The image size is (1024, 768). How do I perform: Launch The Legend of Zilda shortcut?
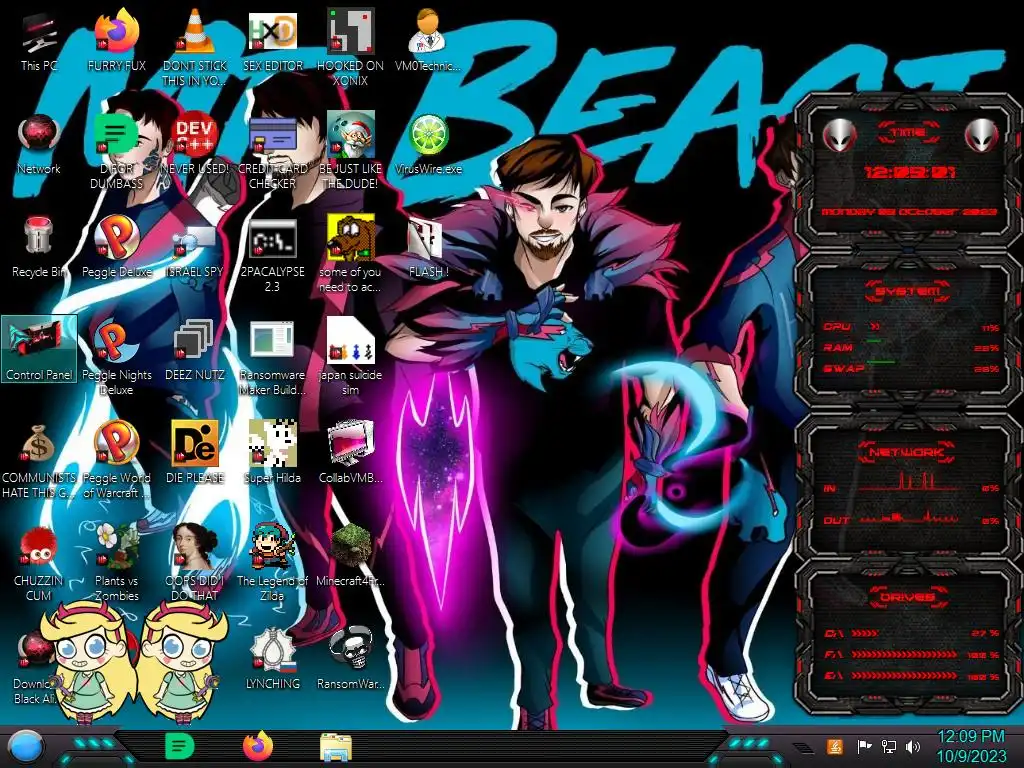coord(273,563)
